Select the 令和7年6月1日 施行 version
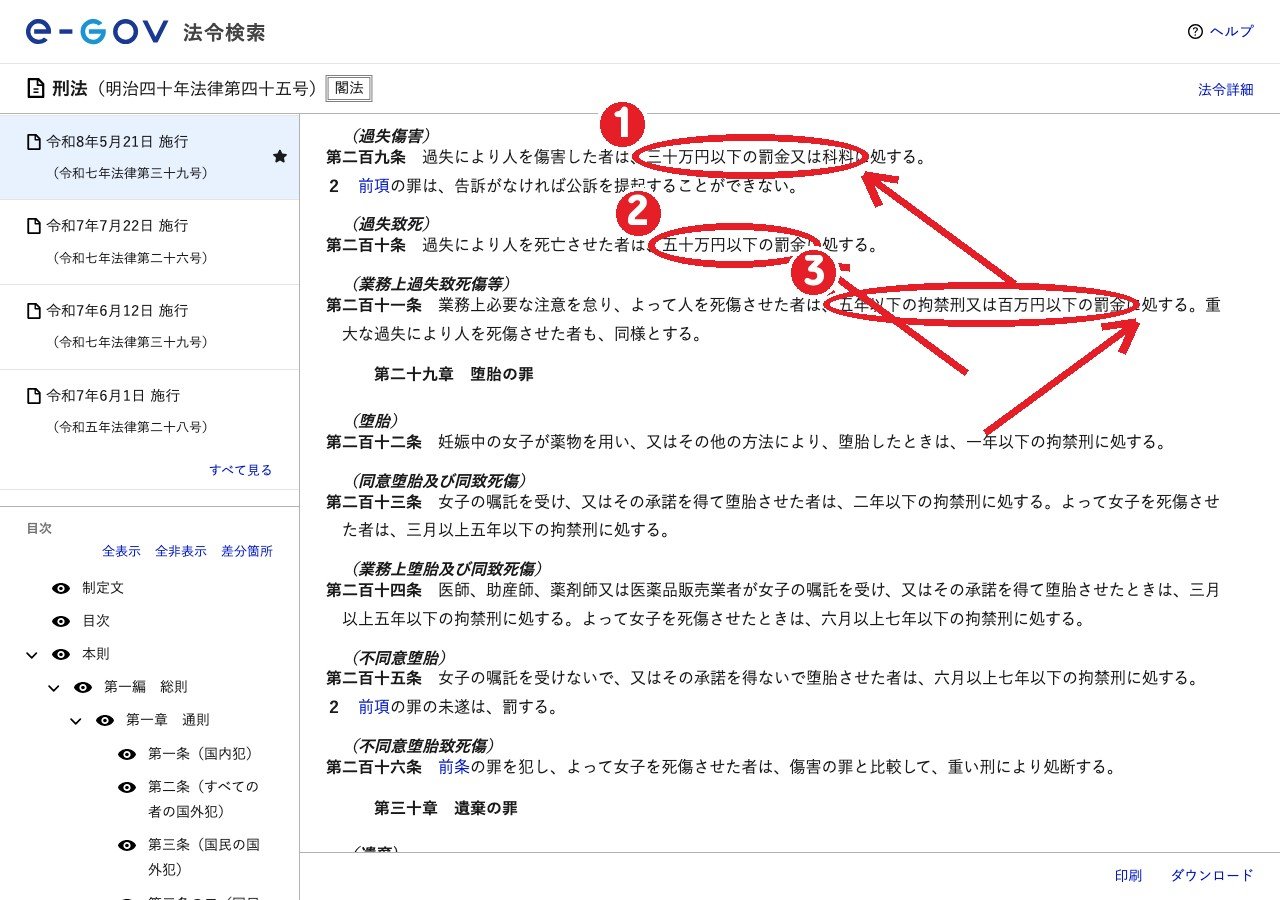The height and width of the screenshot is (900, 1280). (x=149, y=412)
